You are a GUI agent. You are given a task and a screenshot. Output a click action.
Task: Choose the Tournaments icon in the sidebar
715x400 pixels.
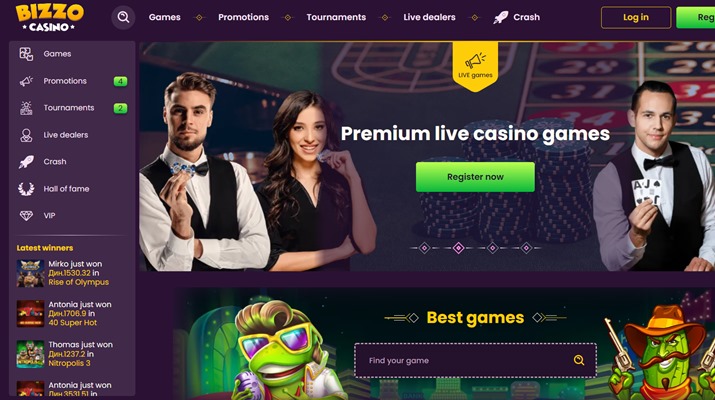tap(26, 108)
